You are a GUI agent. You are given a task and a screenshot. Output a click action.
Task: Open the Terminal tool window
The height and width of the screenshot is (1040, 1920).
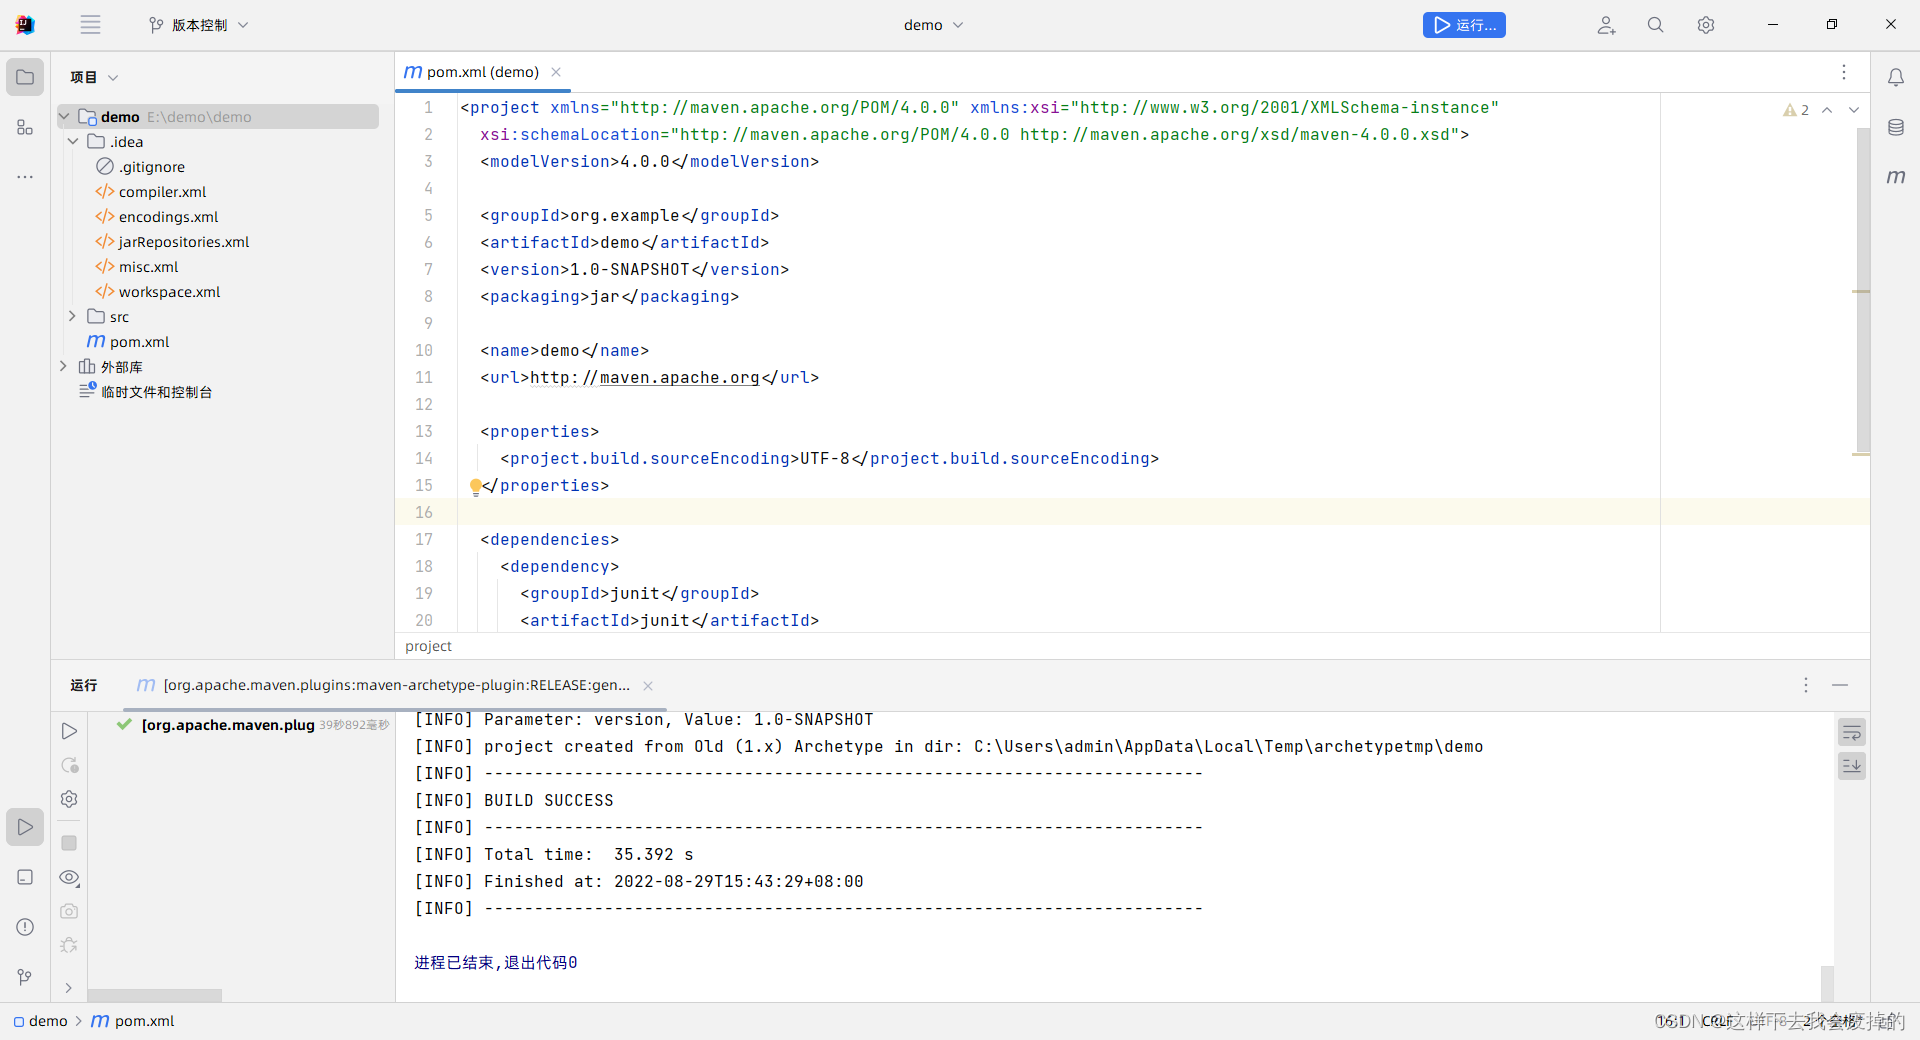click(x=25, y=877)
